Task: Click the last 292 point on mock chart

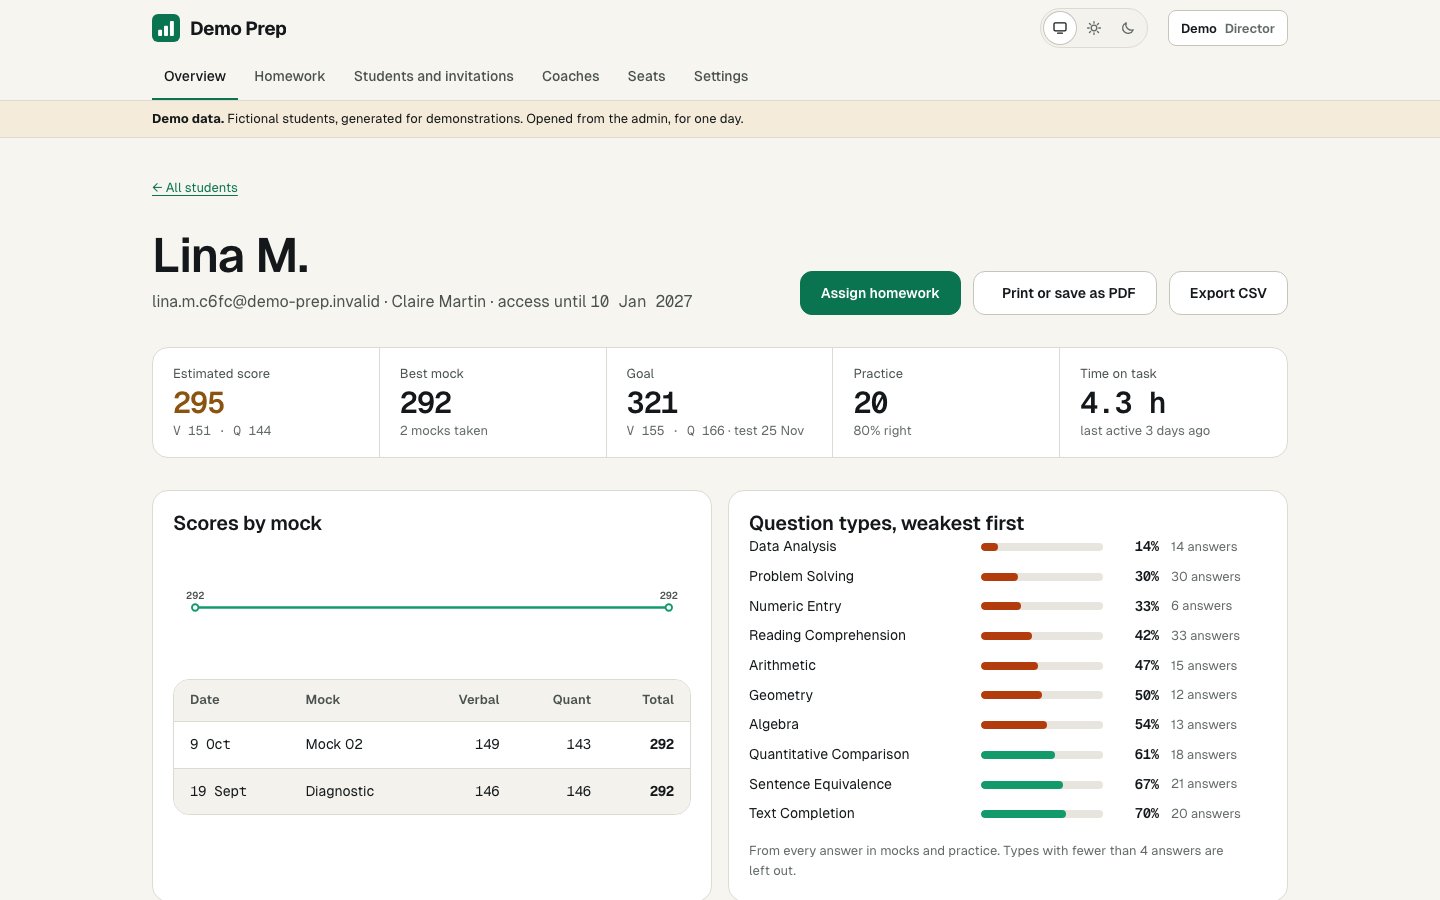Action: tap(669, 607)
